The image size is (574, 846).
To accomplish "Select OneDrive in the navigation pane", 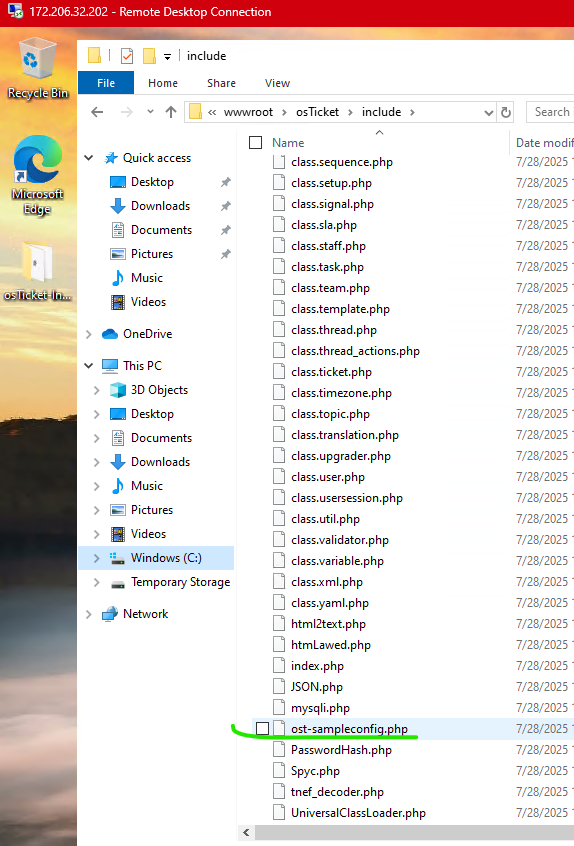I will click(147, 334).
